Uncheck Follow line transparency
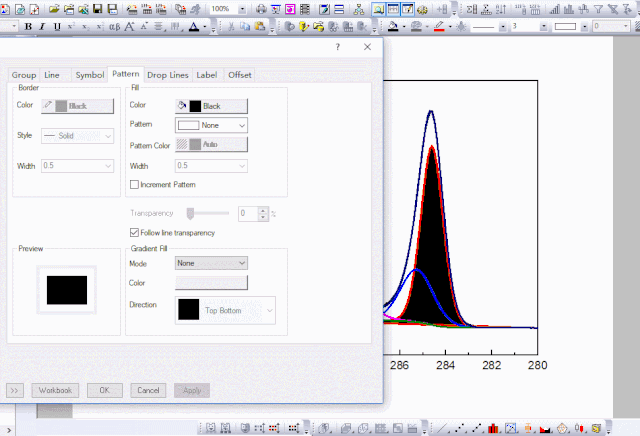 [x=135, y=233]
